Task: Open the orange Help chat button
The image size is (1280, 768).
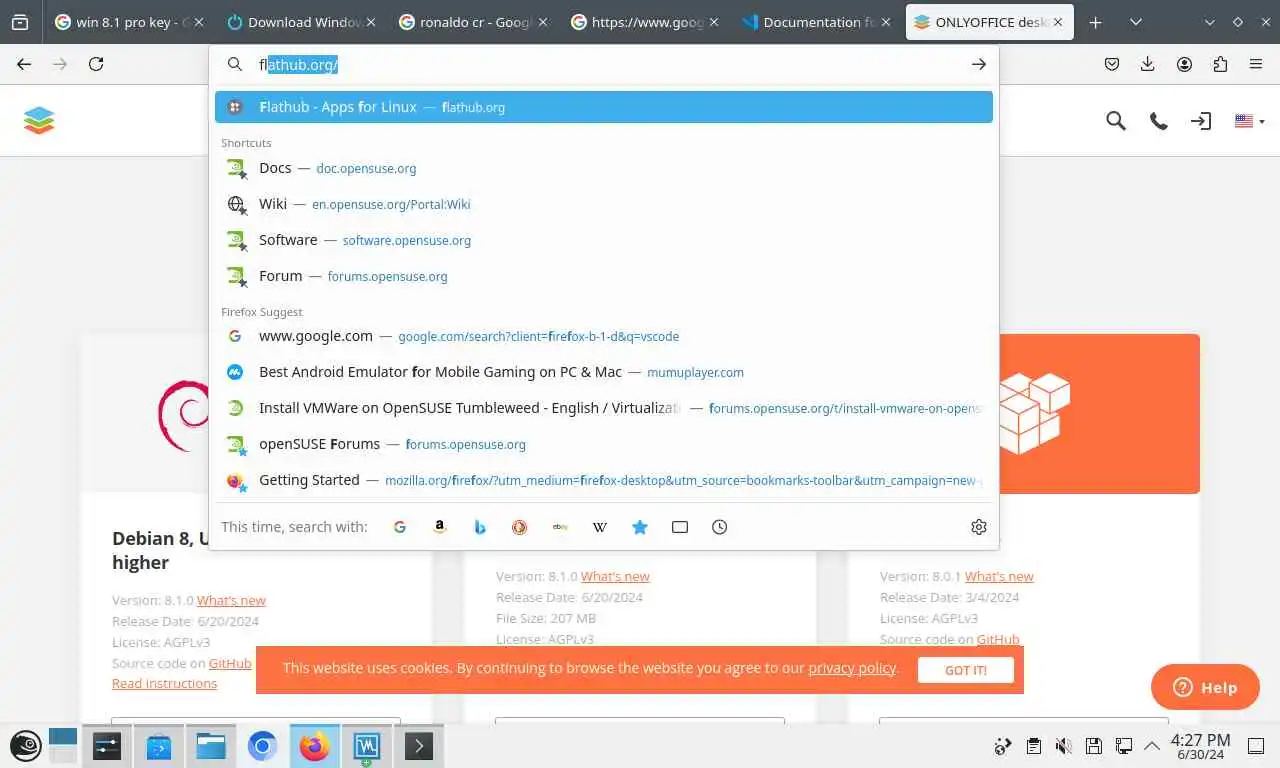Action: pyautogui.click(x=1205, y=687)
